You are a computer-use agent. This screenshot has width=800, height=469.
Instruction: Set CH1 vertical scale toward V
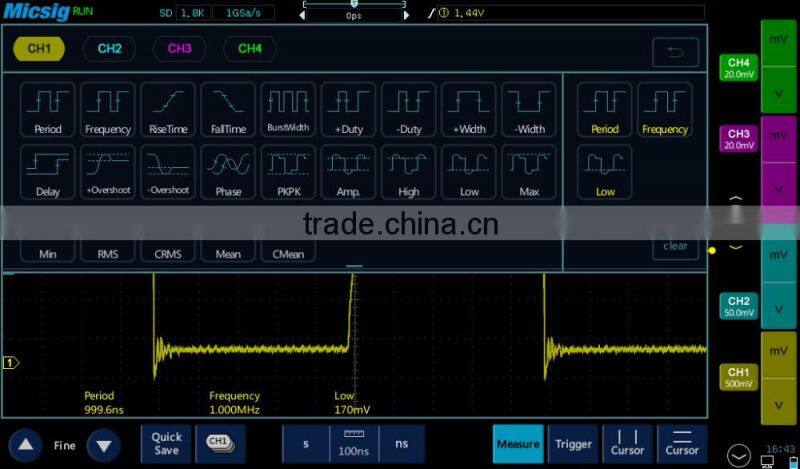(779, 402)
